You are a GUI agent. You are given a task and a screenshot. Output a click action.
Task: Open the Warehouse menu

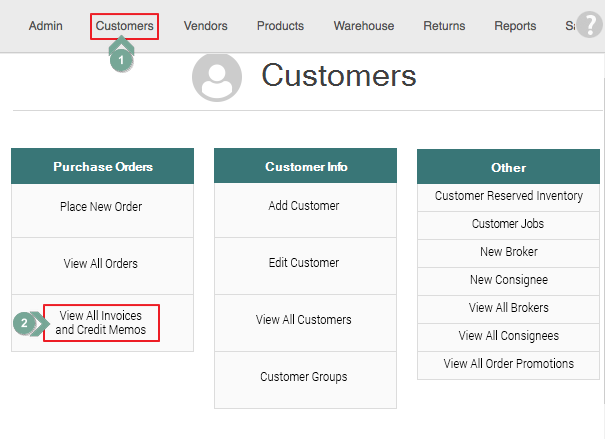pos(364,26)
